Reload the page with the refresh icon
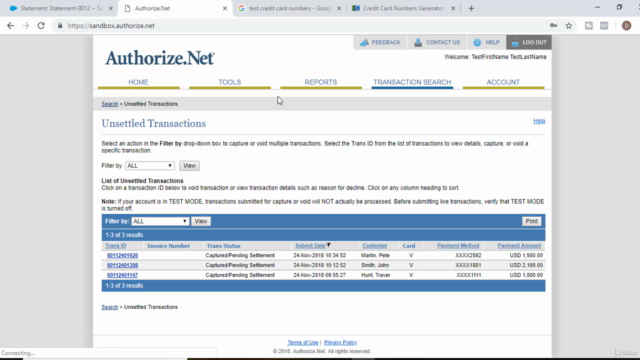This screenshot has height=360, width=640. coord(41,26)
